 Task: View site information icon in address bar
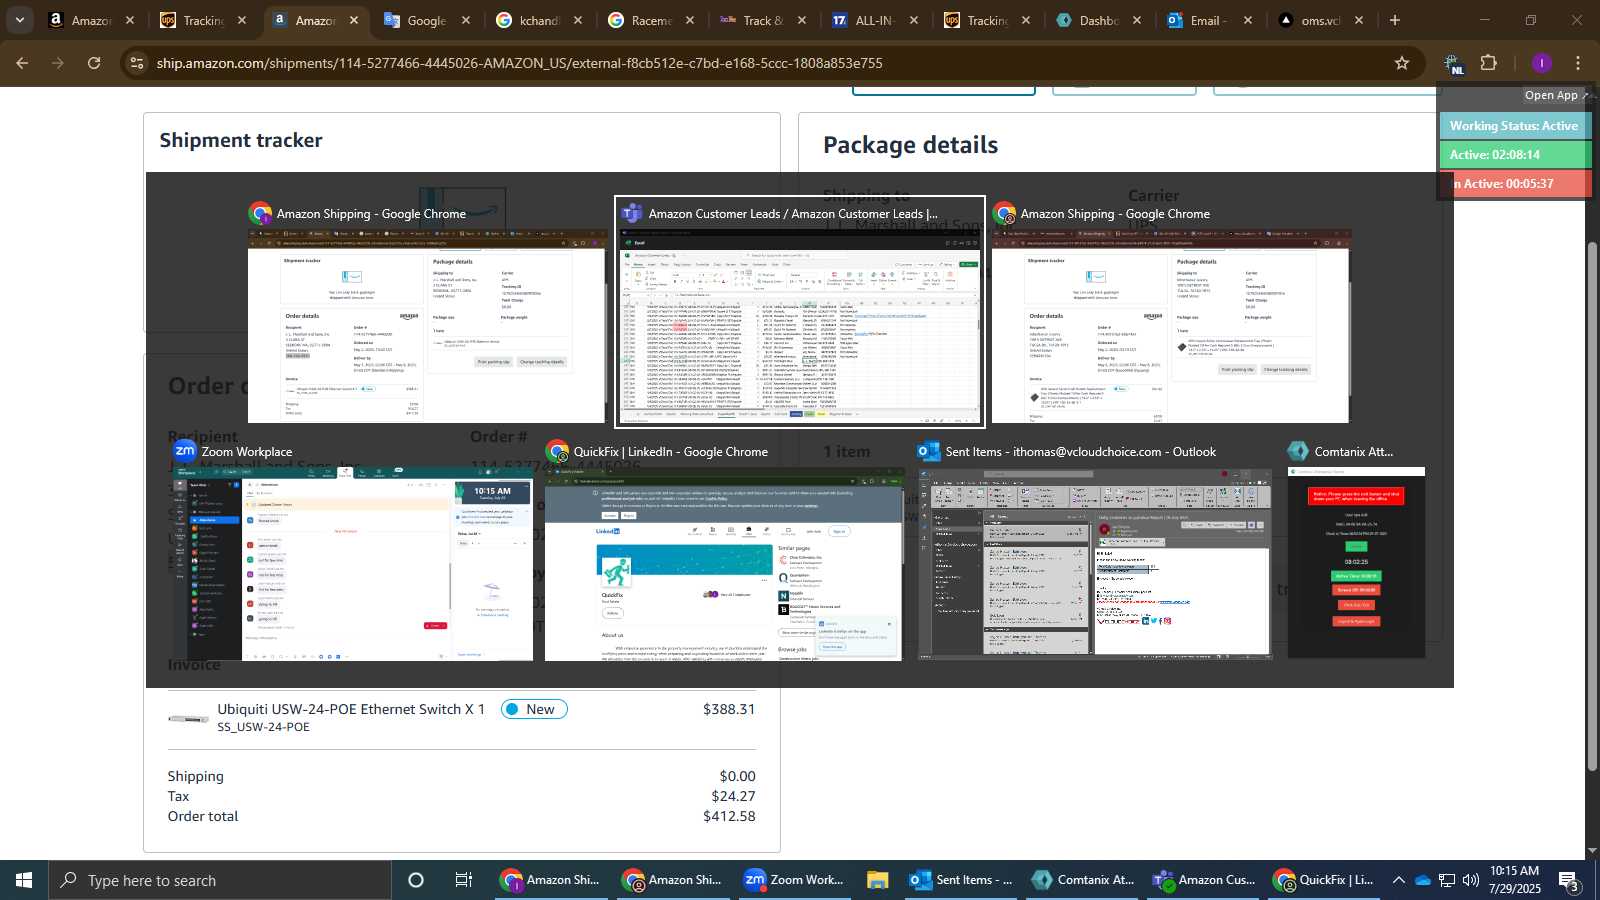pyautogui.click(x=137, y=63)
